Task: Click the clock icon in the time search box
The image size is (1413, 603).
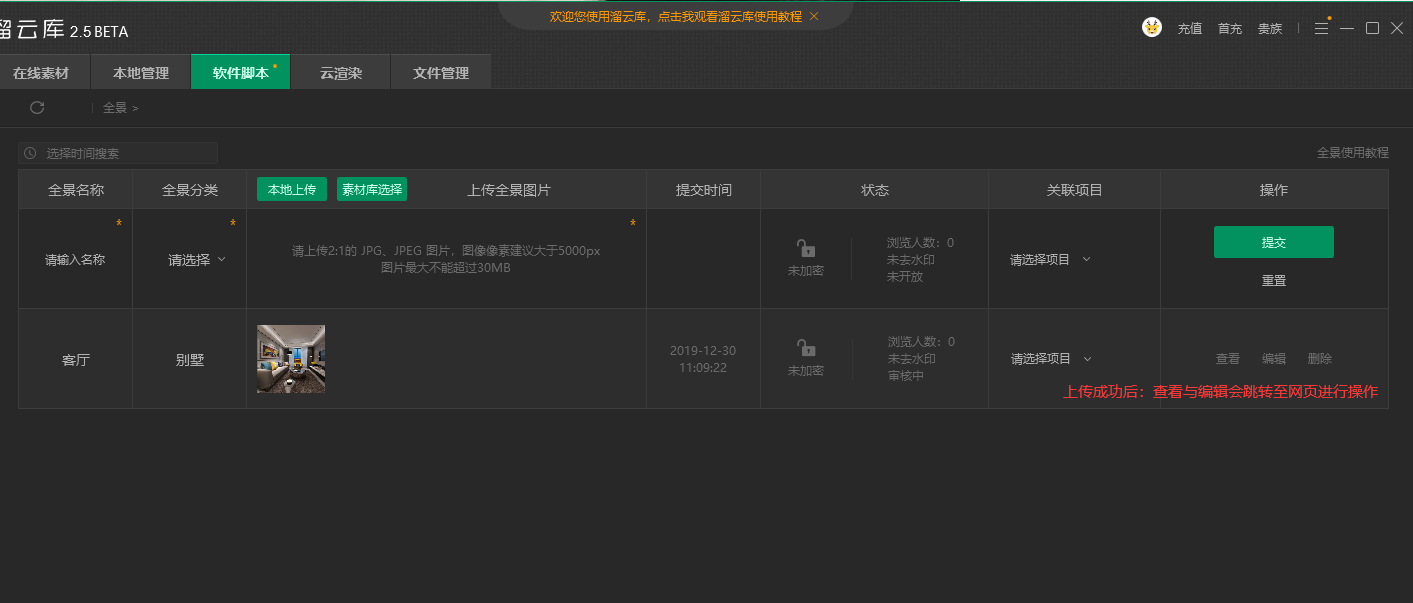Action: 29,152
